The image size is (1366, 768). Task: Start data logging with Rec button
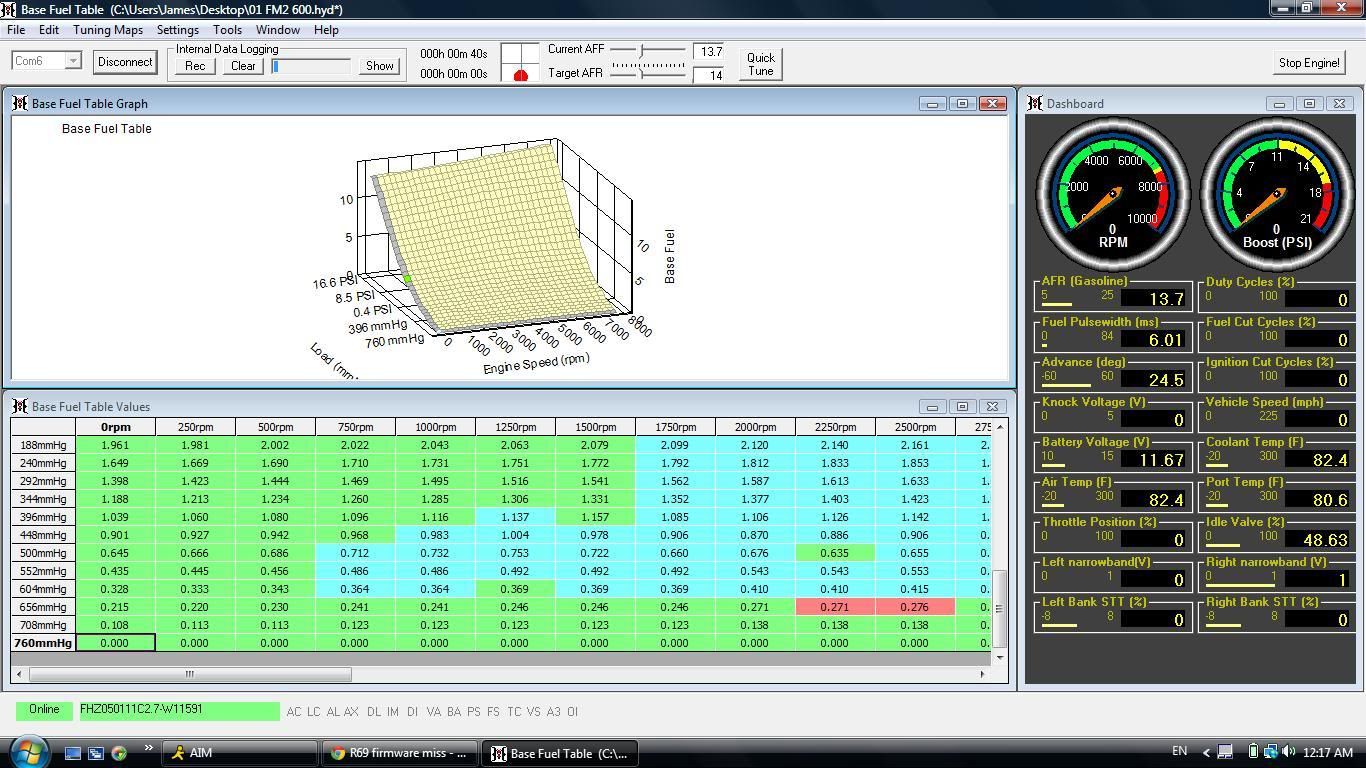[x=195, y=66]
